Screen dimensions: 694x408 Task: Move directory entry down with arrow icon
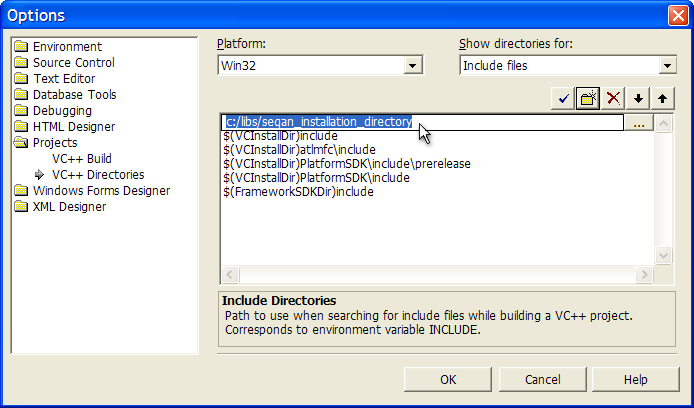click(x=639, y=97)
